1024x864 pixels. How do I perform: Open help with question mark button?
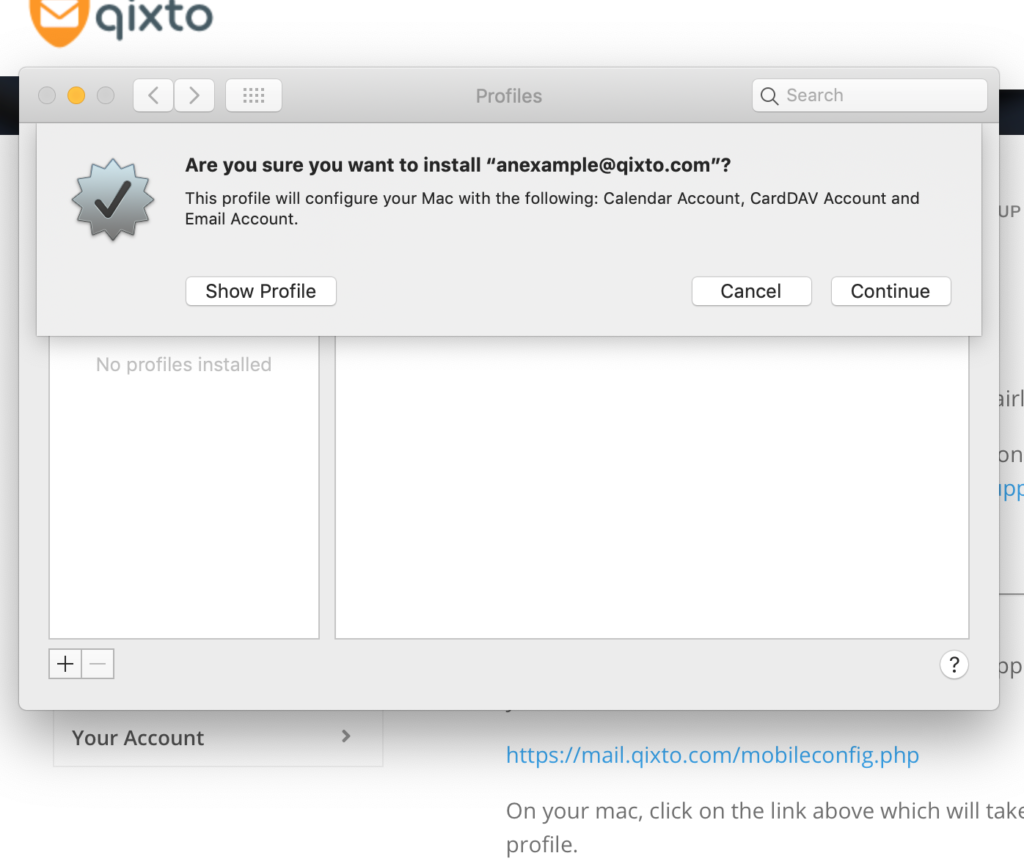[x=954, y=665]
